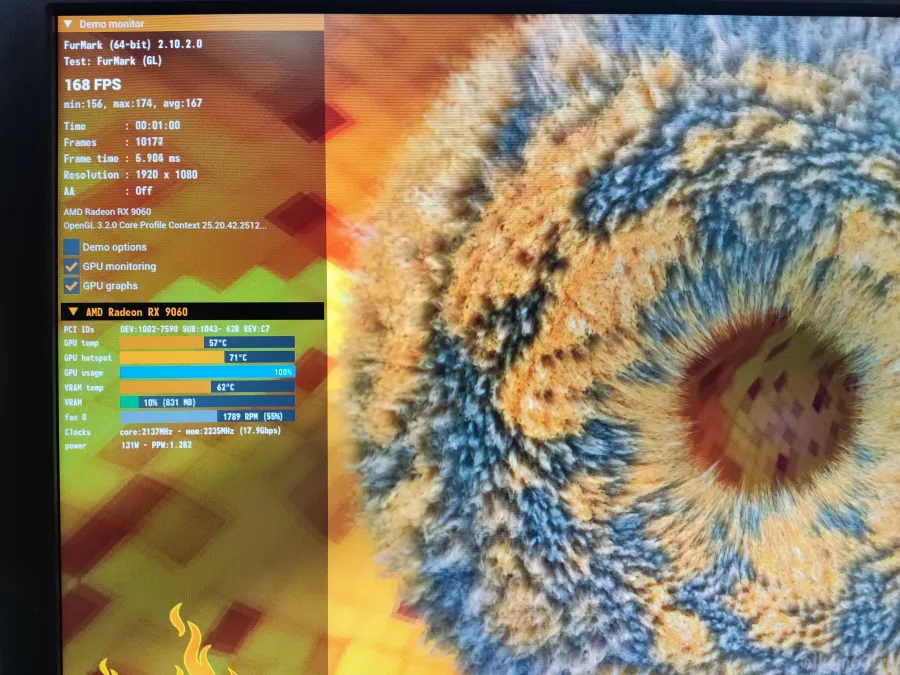Select the Demo monitor title bar

click(x=110, y=23)
